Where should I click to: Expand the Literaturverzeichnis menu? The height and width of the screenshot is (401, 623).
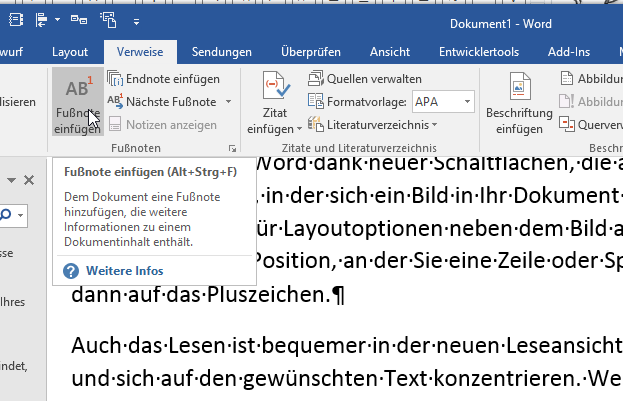373,125
